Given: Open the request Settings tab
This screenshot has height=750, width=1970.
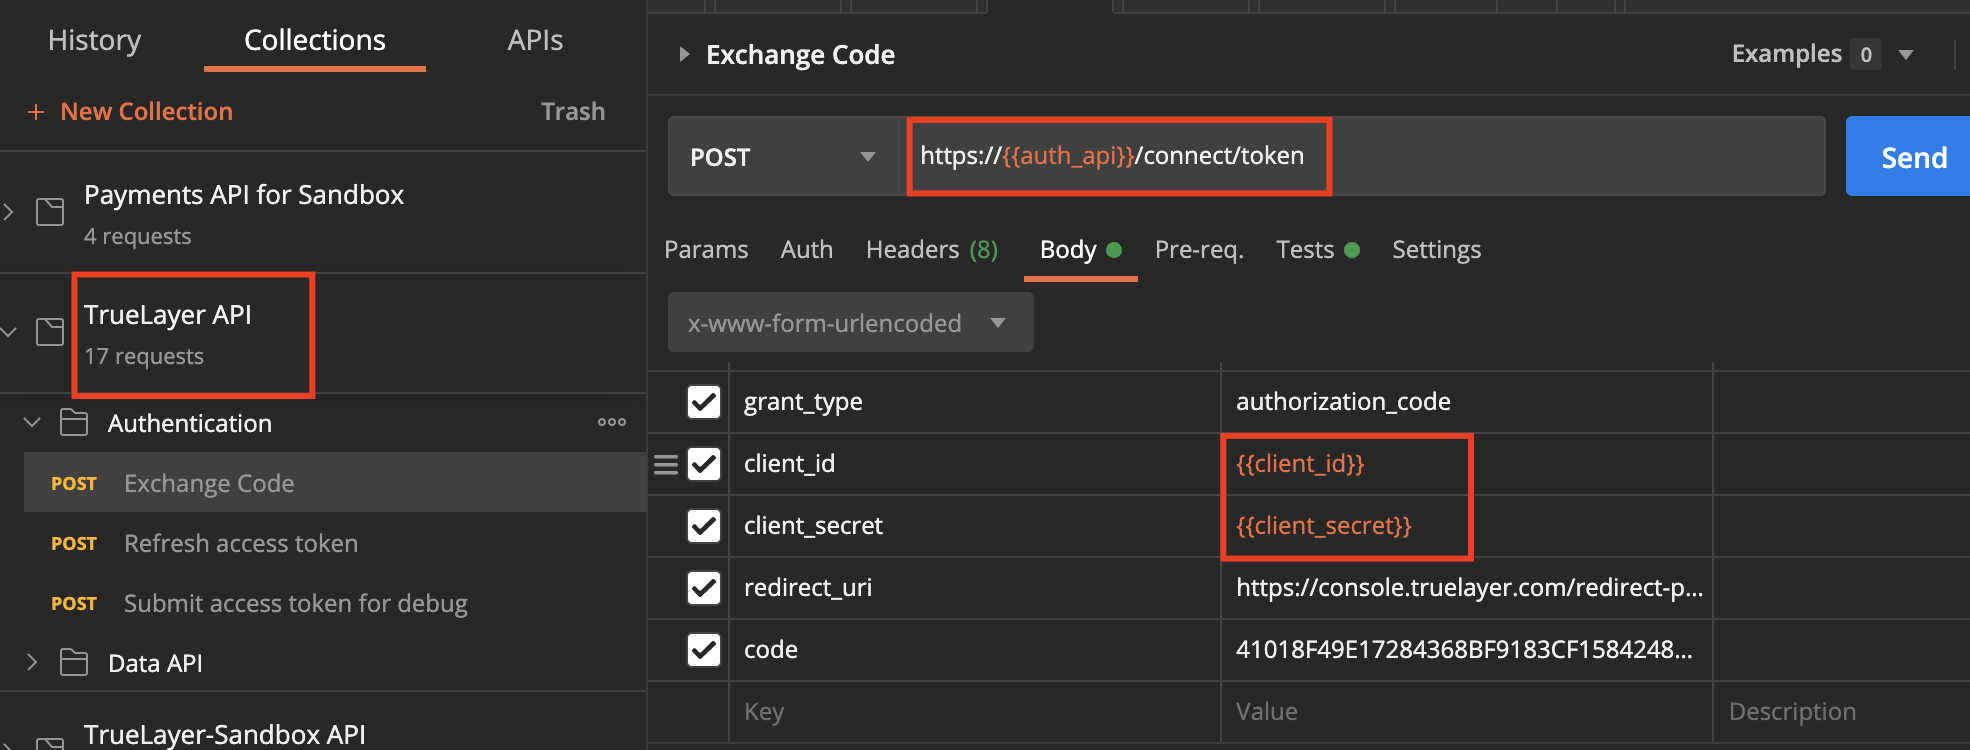Looking at the screenshot, I should pos(1437,250).
